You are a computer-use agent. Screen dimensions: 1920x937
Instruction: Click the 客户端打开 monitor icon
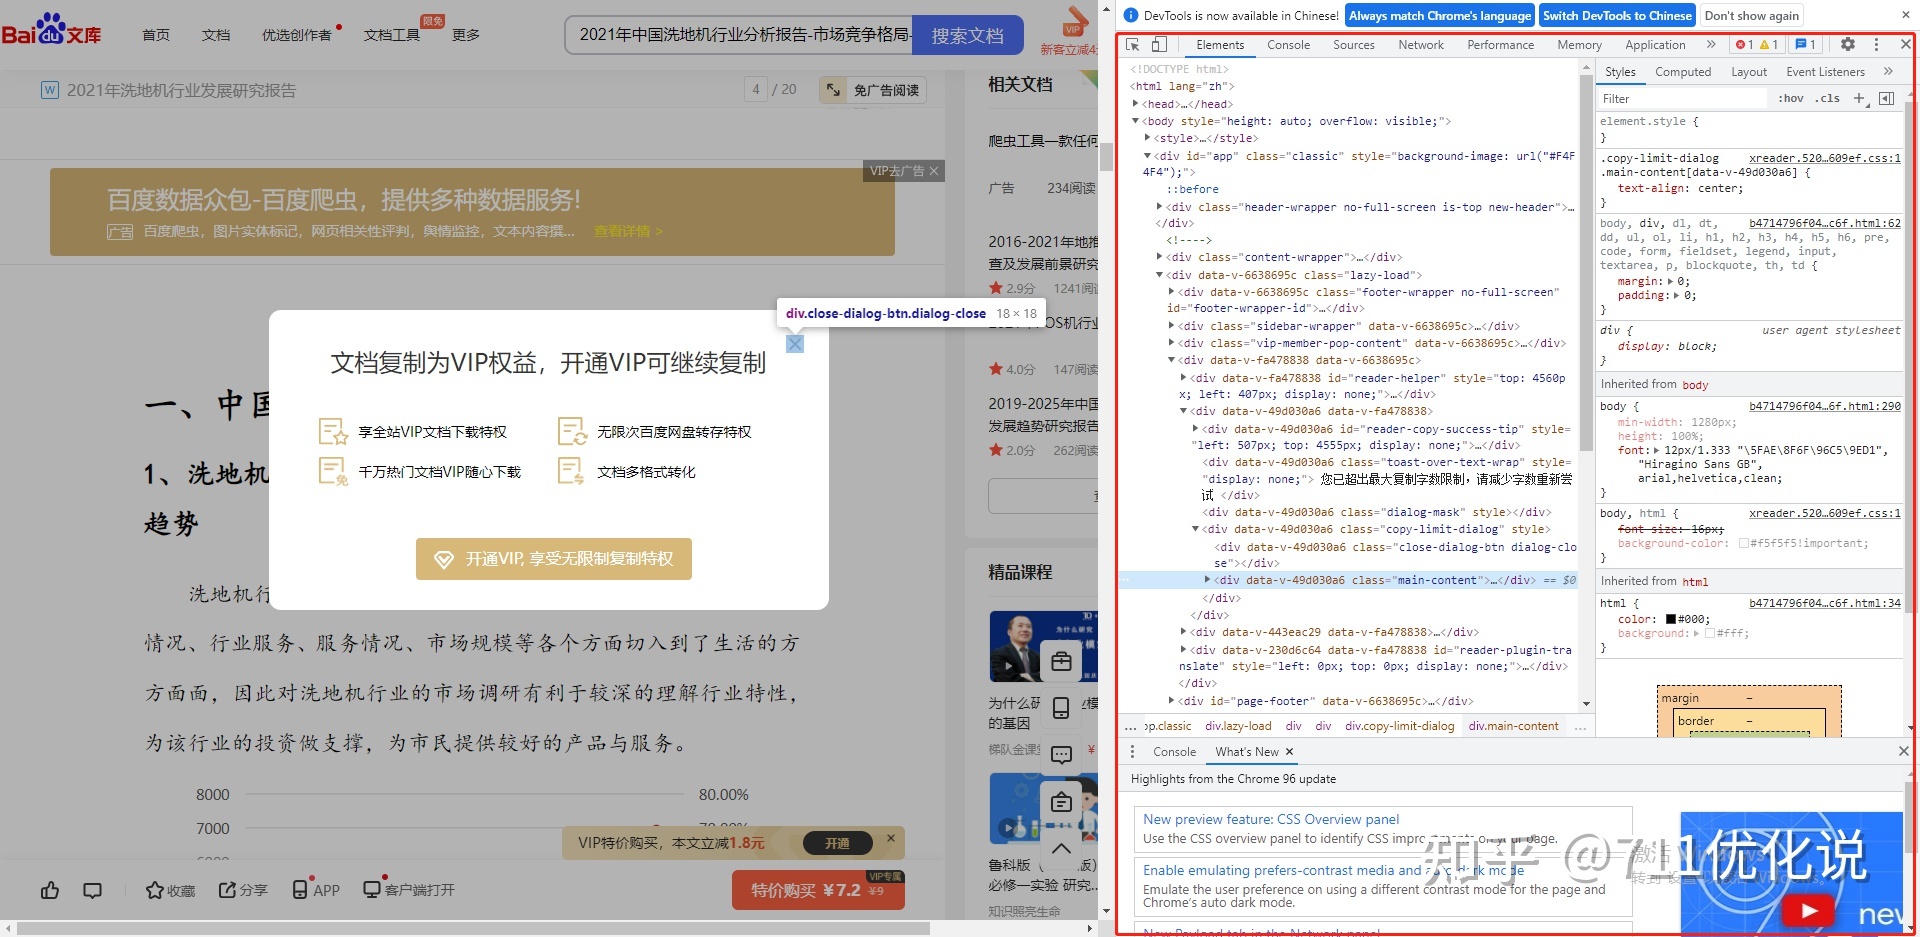pyautogui.click(x=372, y=890)
